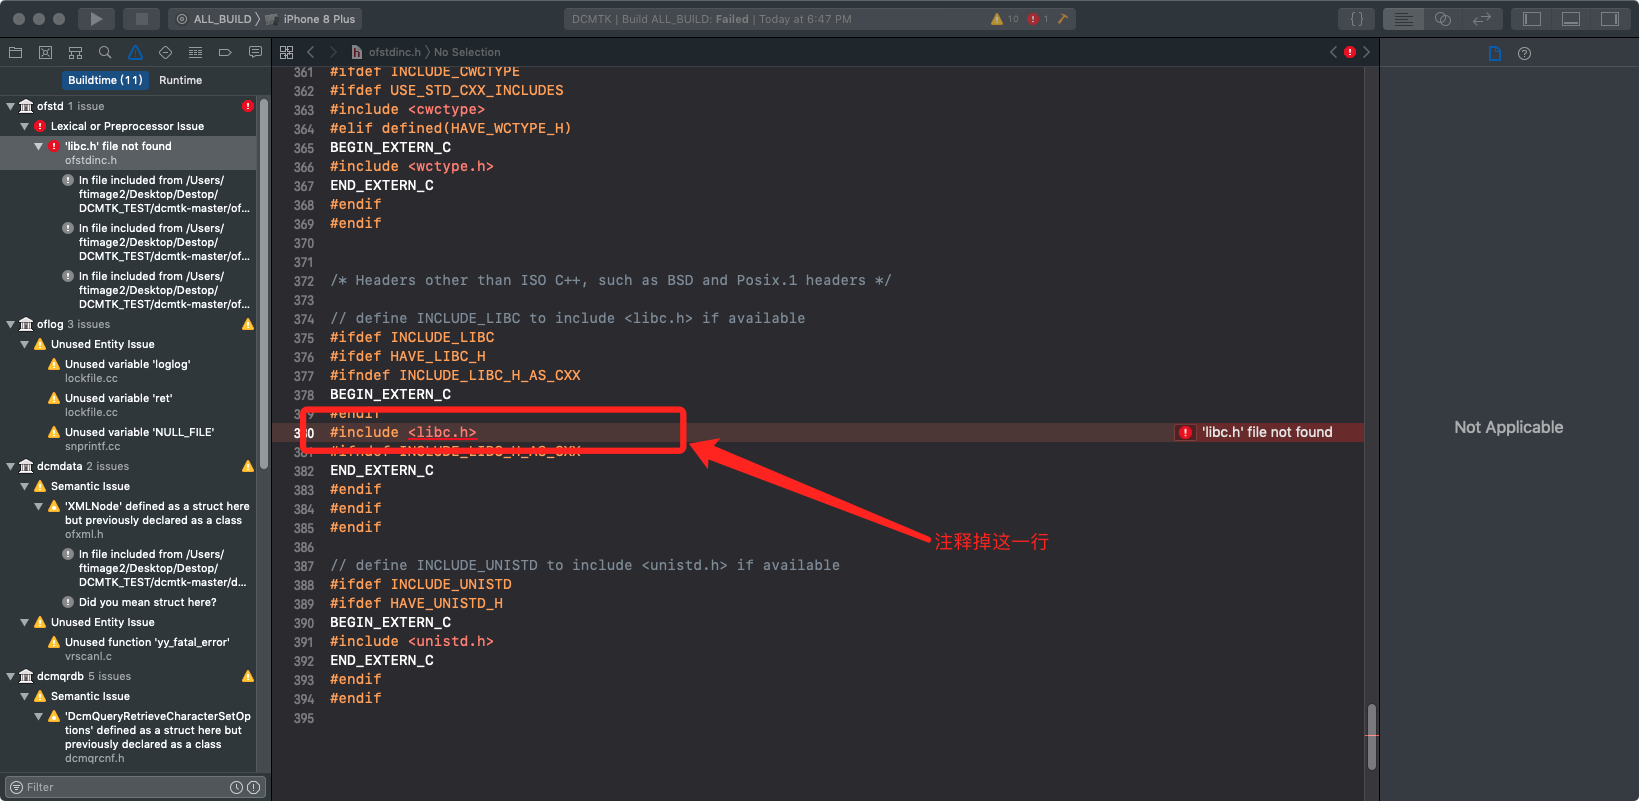Click the BEGIN_EXTERN_C text on line 365

[x=391, y=148]
